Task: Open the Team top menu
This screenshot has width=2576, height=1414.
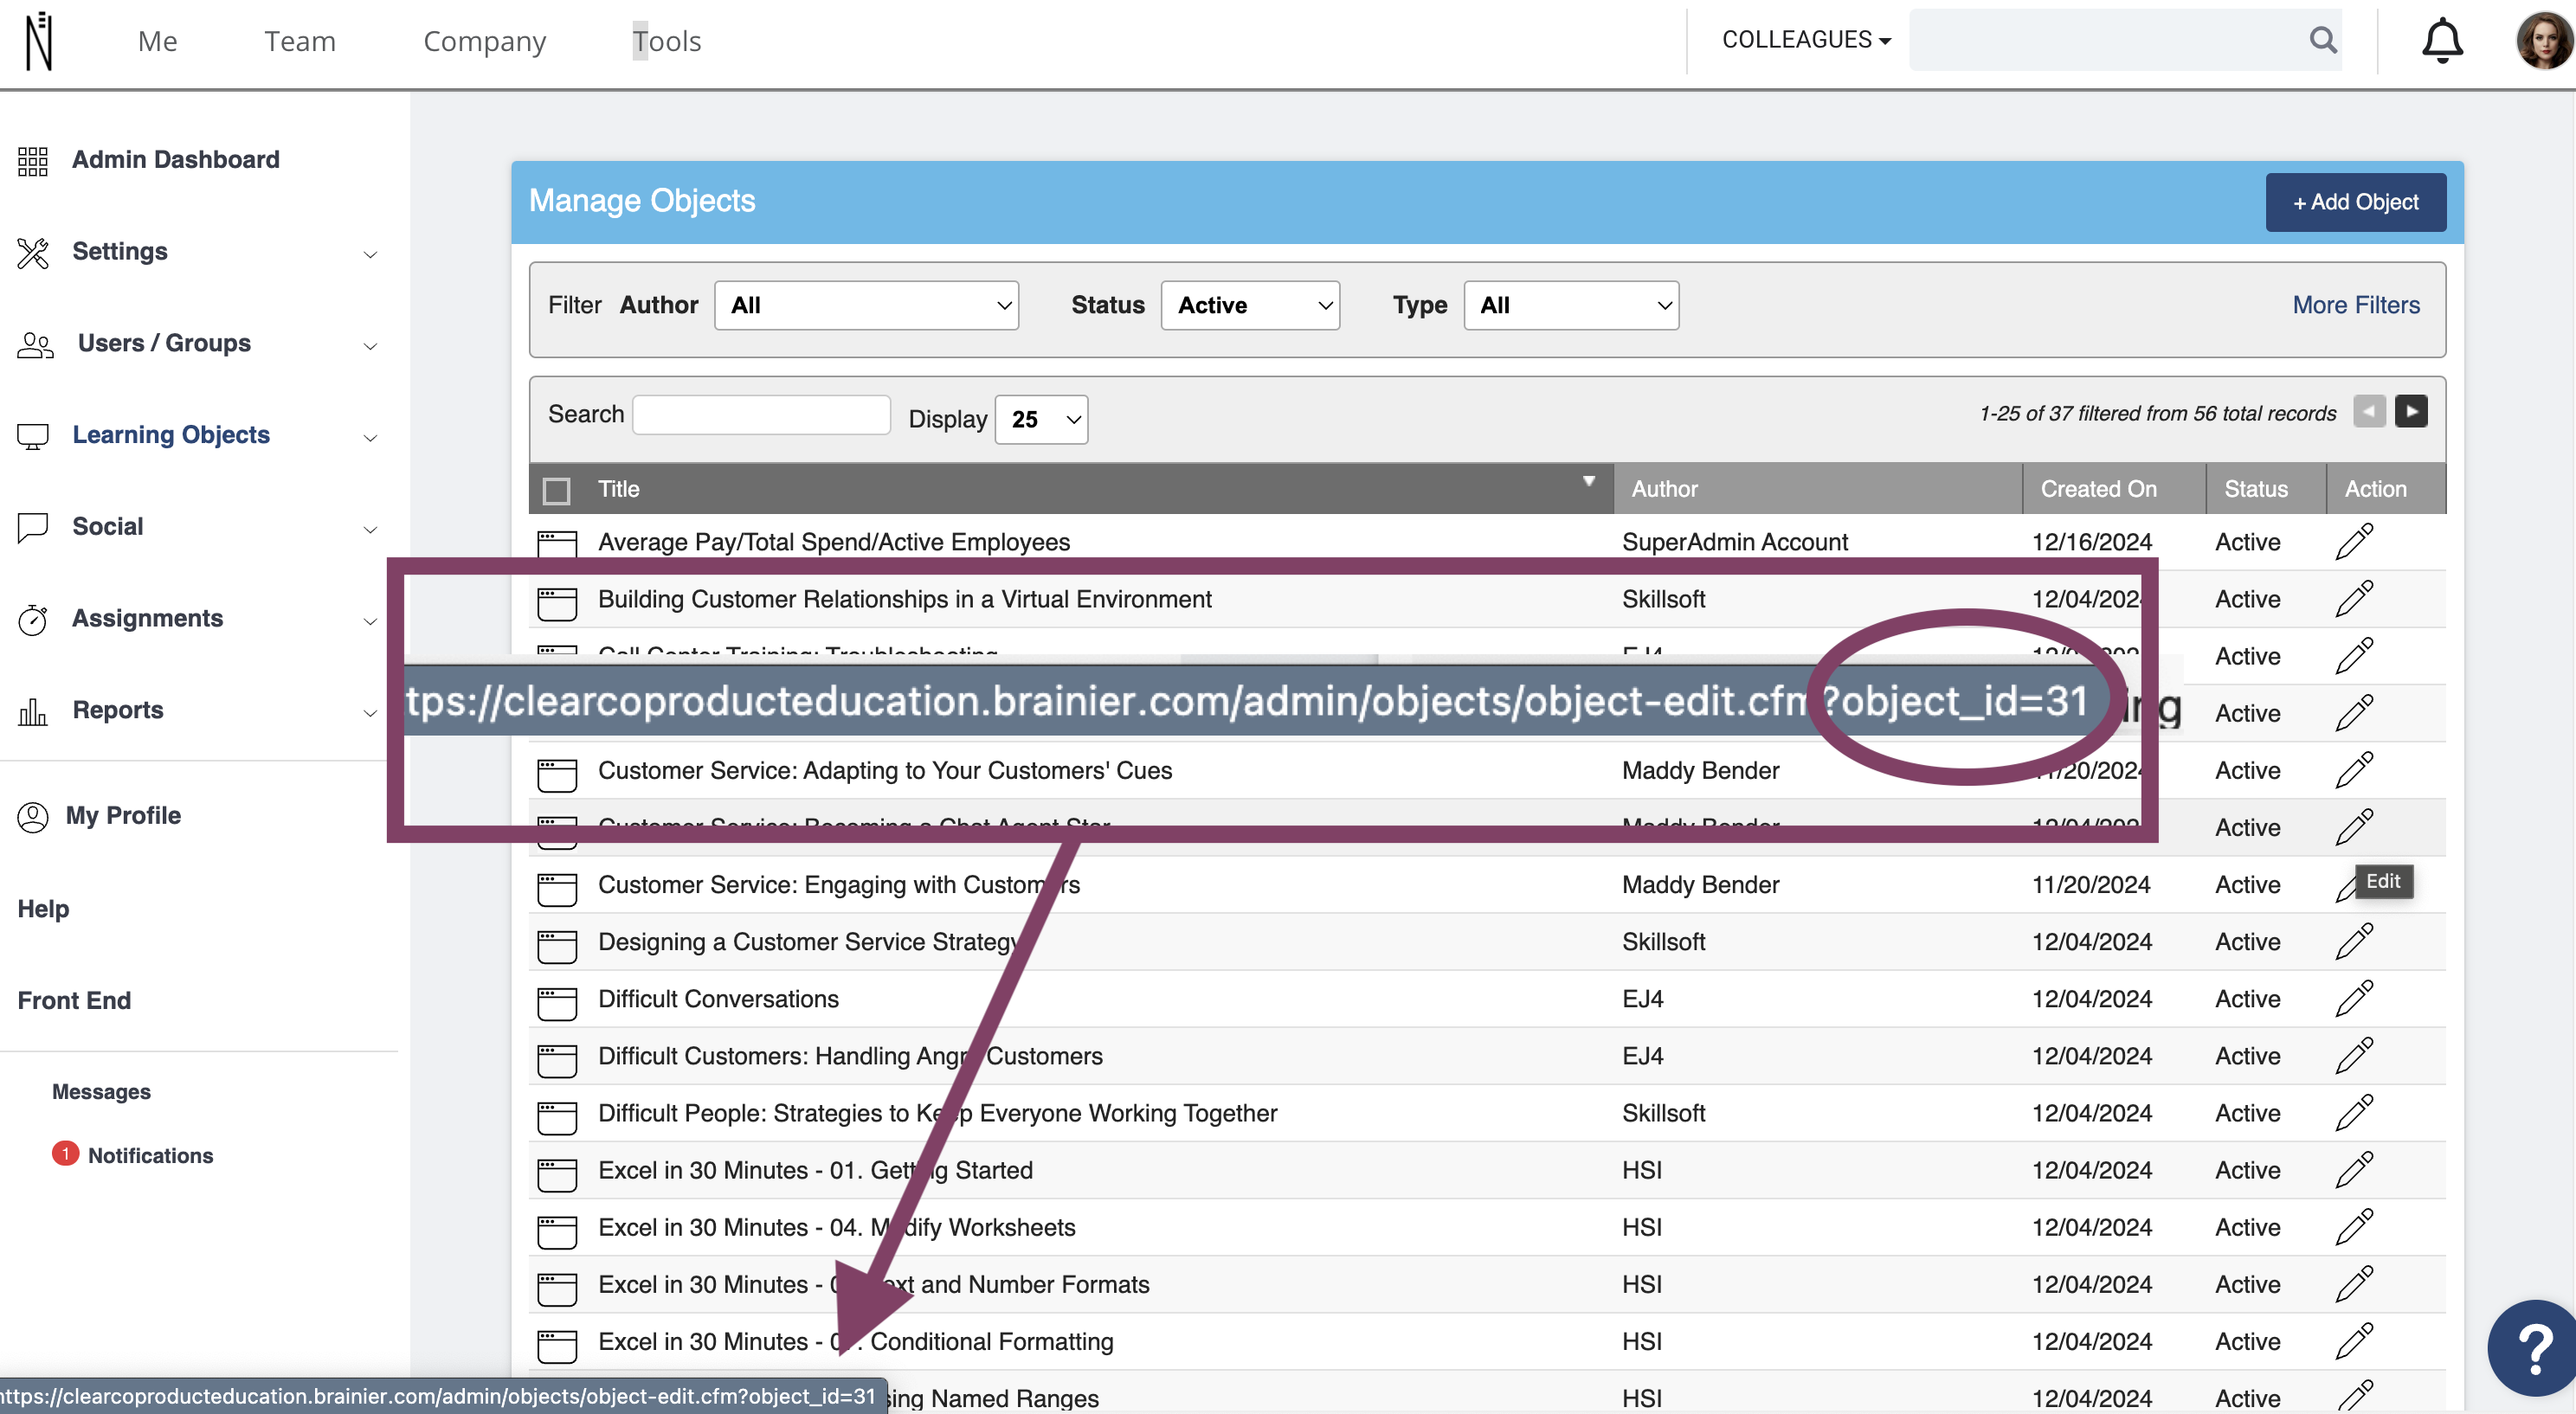Action: [300, 41]
